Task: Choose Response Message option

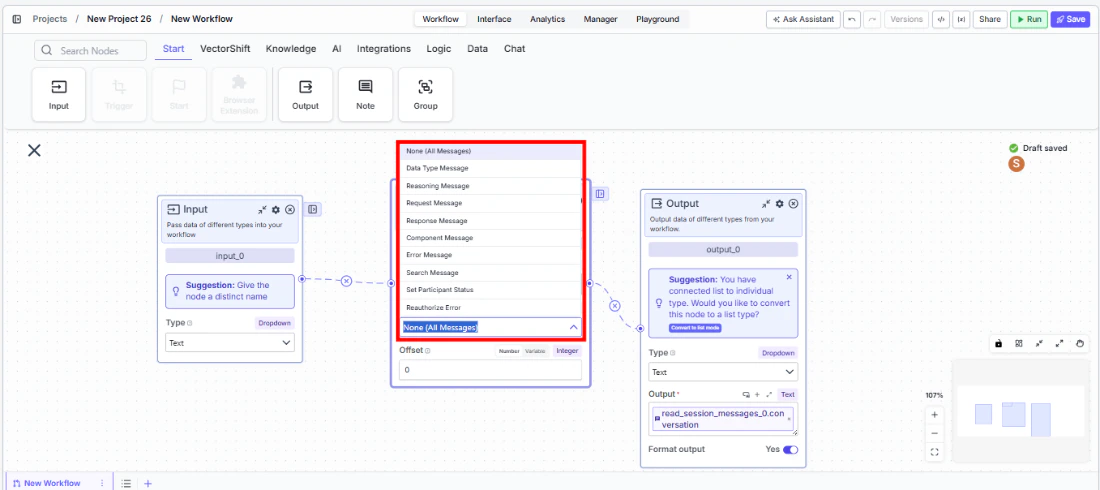Action: pyautogui.click(x=491, y=220)
